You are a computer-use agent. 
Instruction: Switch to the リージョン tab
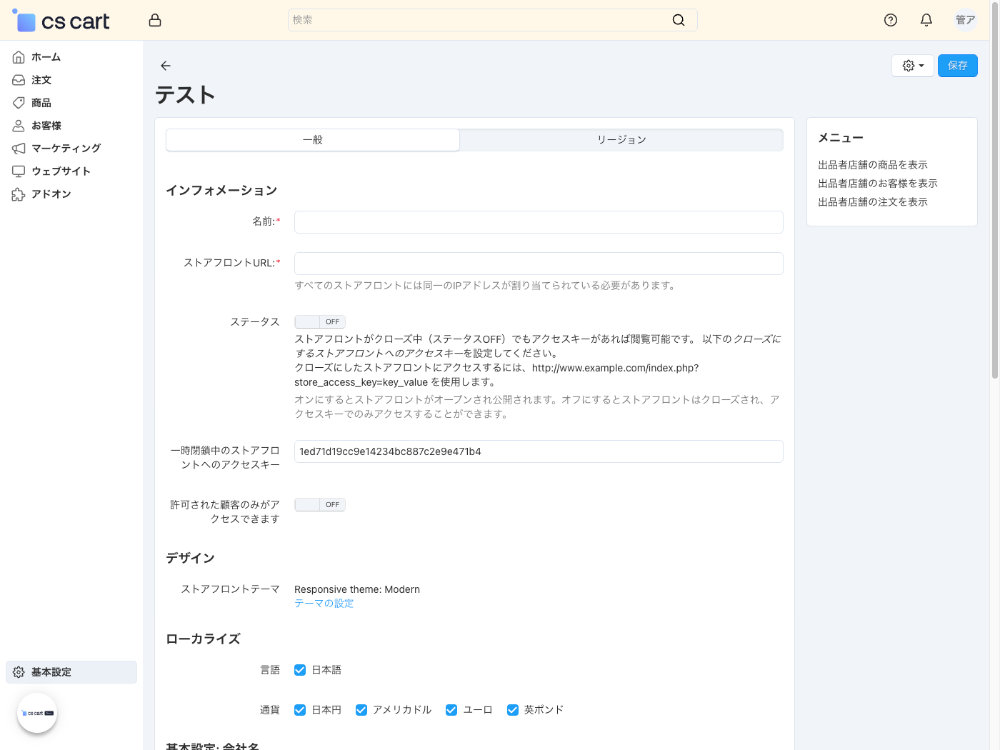pos(621,139)
